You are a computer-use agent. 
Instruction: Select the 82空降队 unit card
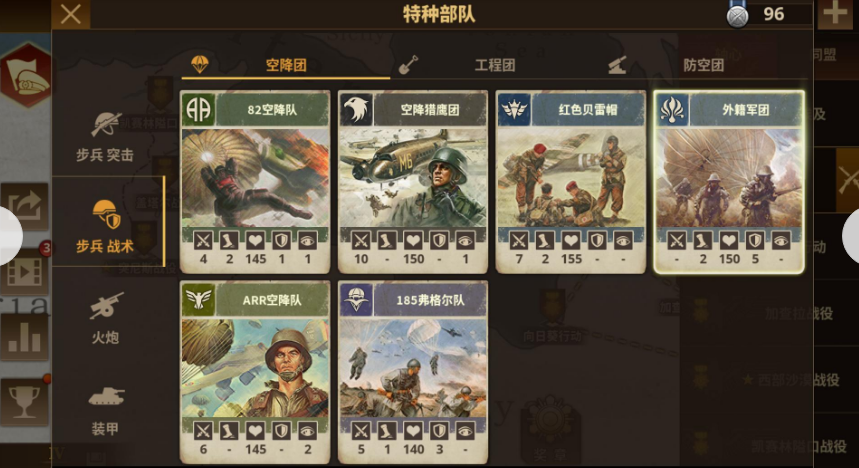(255, 182)
